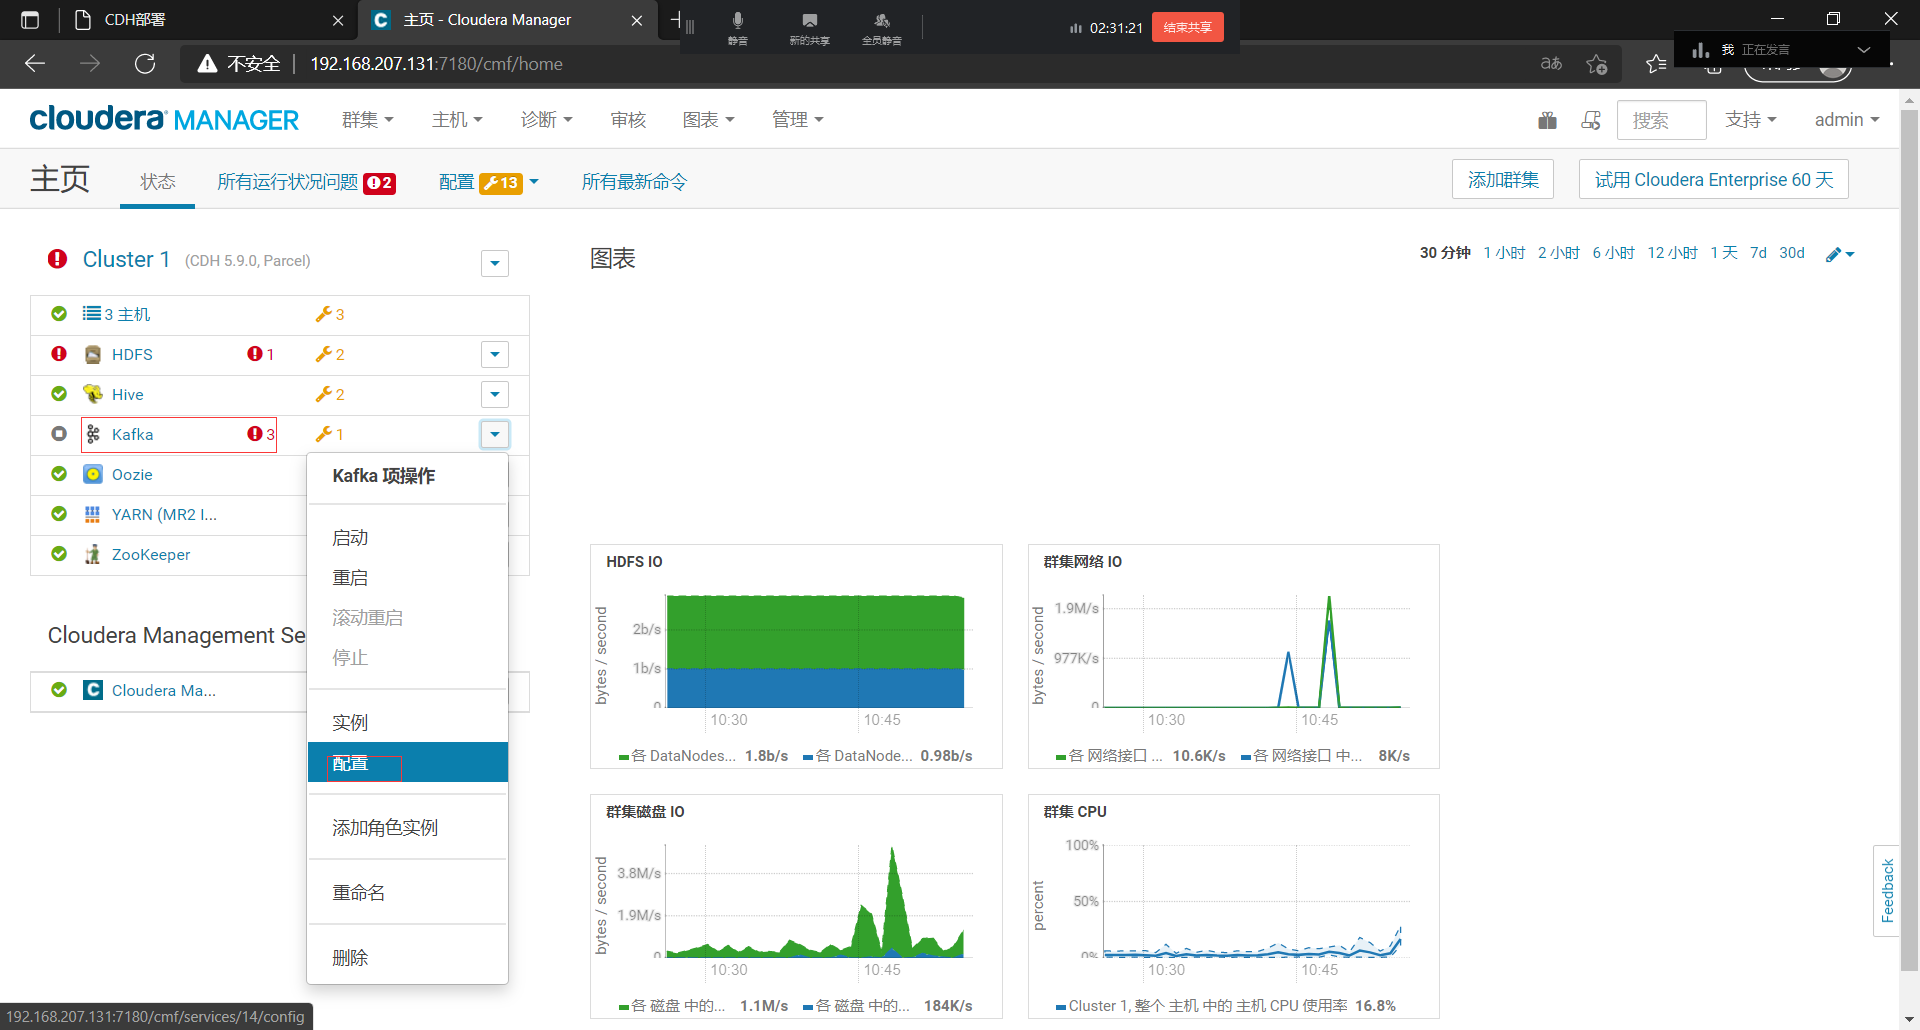Click the browser refresh button
This screenshot has height=1030, width=1920.
pyautogui.click(x=145, y=64)
